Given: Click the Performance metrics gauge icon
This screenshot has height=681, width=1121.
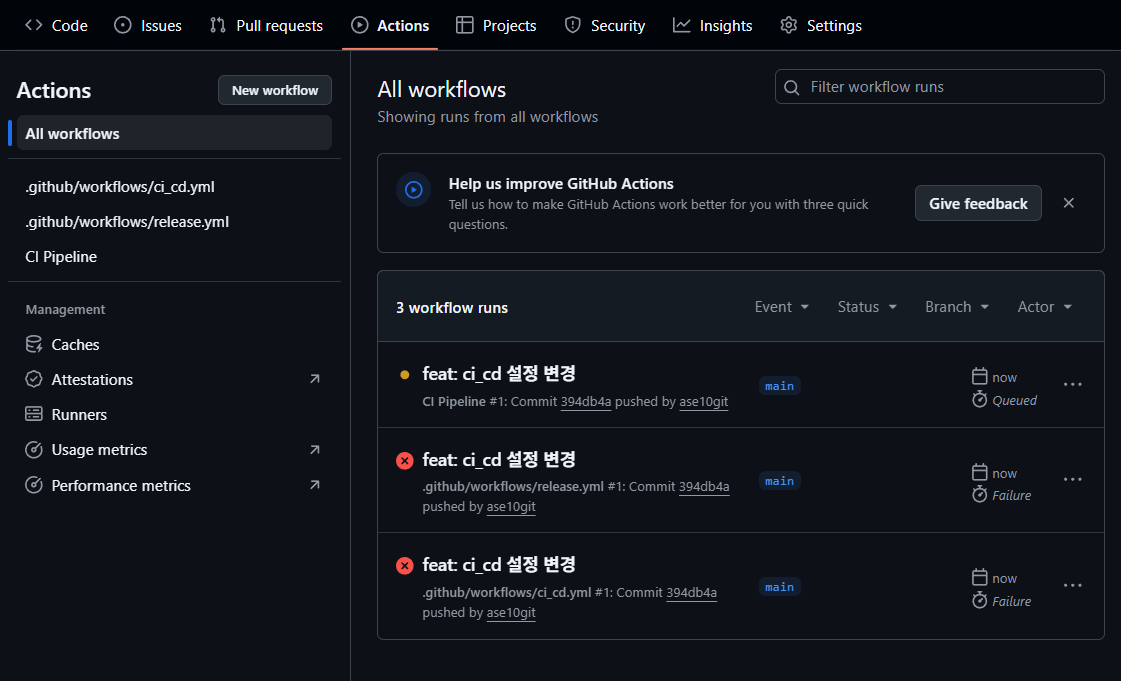Looking at the screenshot, I should pos(34,485).
